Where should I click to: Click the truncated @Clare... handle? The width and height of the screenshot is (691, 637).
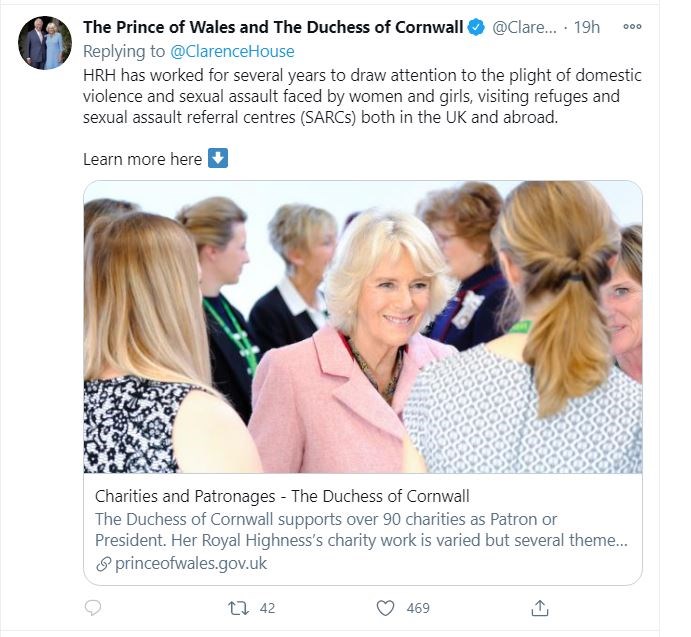click(x=525, y=27)
